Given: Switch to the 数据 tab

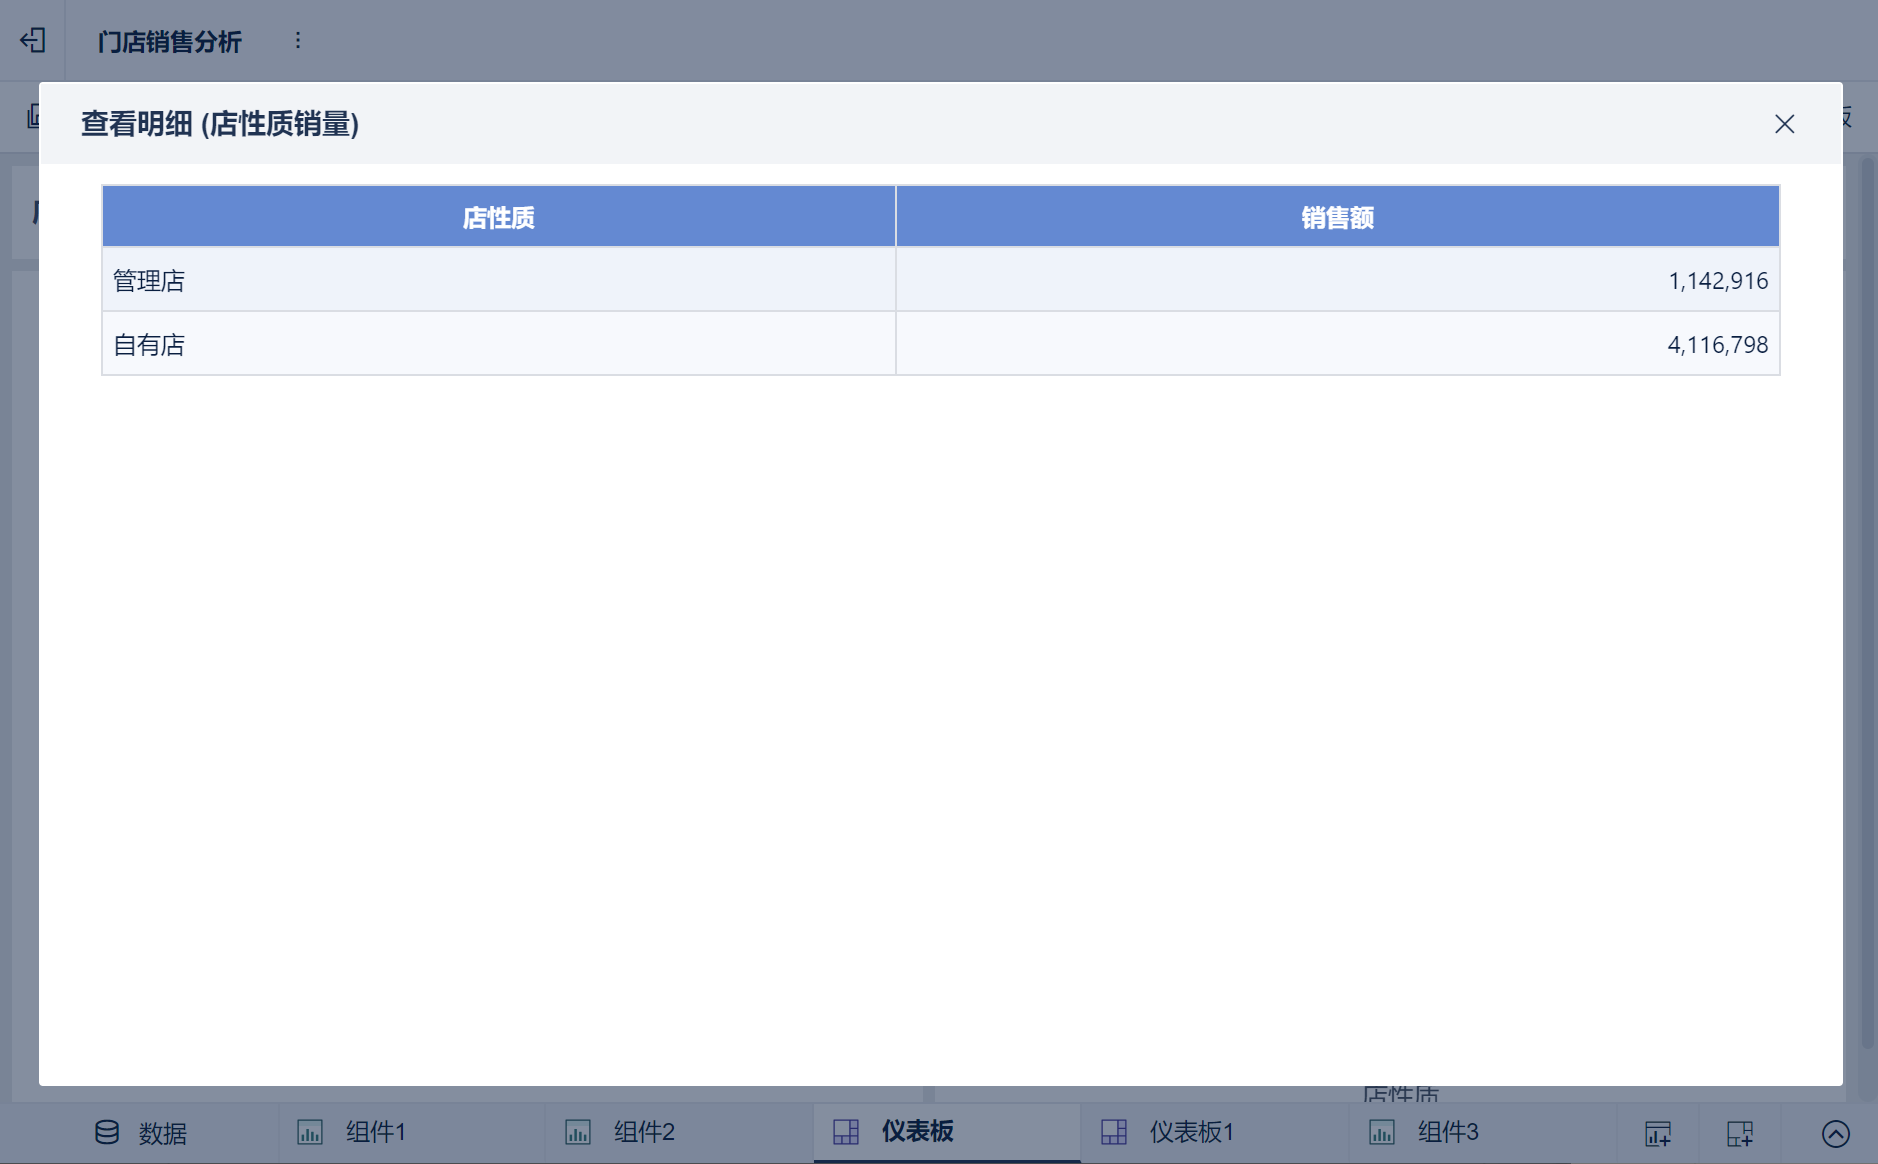Looking at the screenshot, I should (141, 1133).
